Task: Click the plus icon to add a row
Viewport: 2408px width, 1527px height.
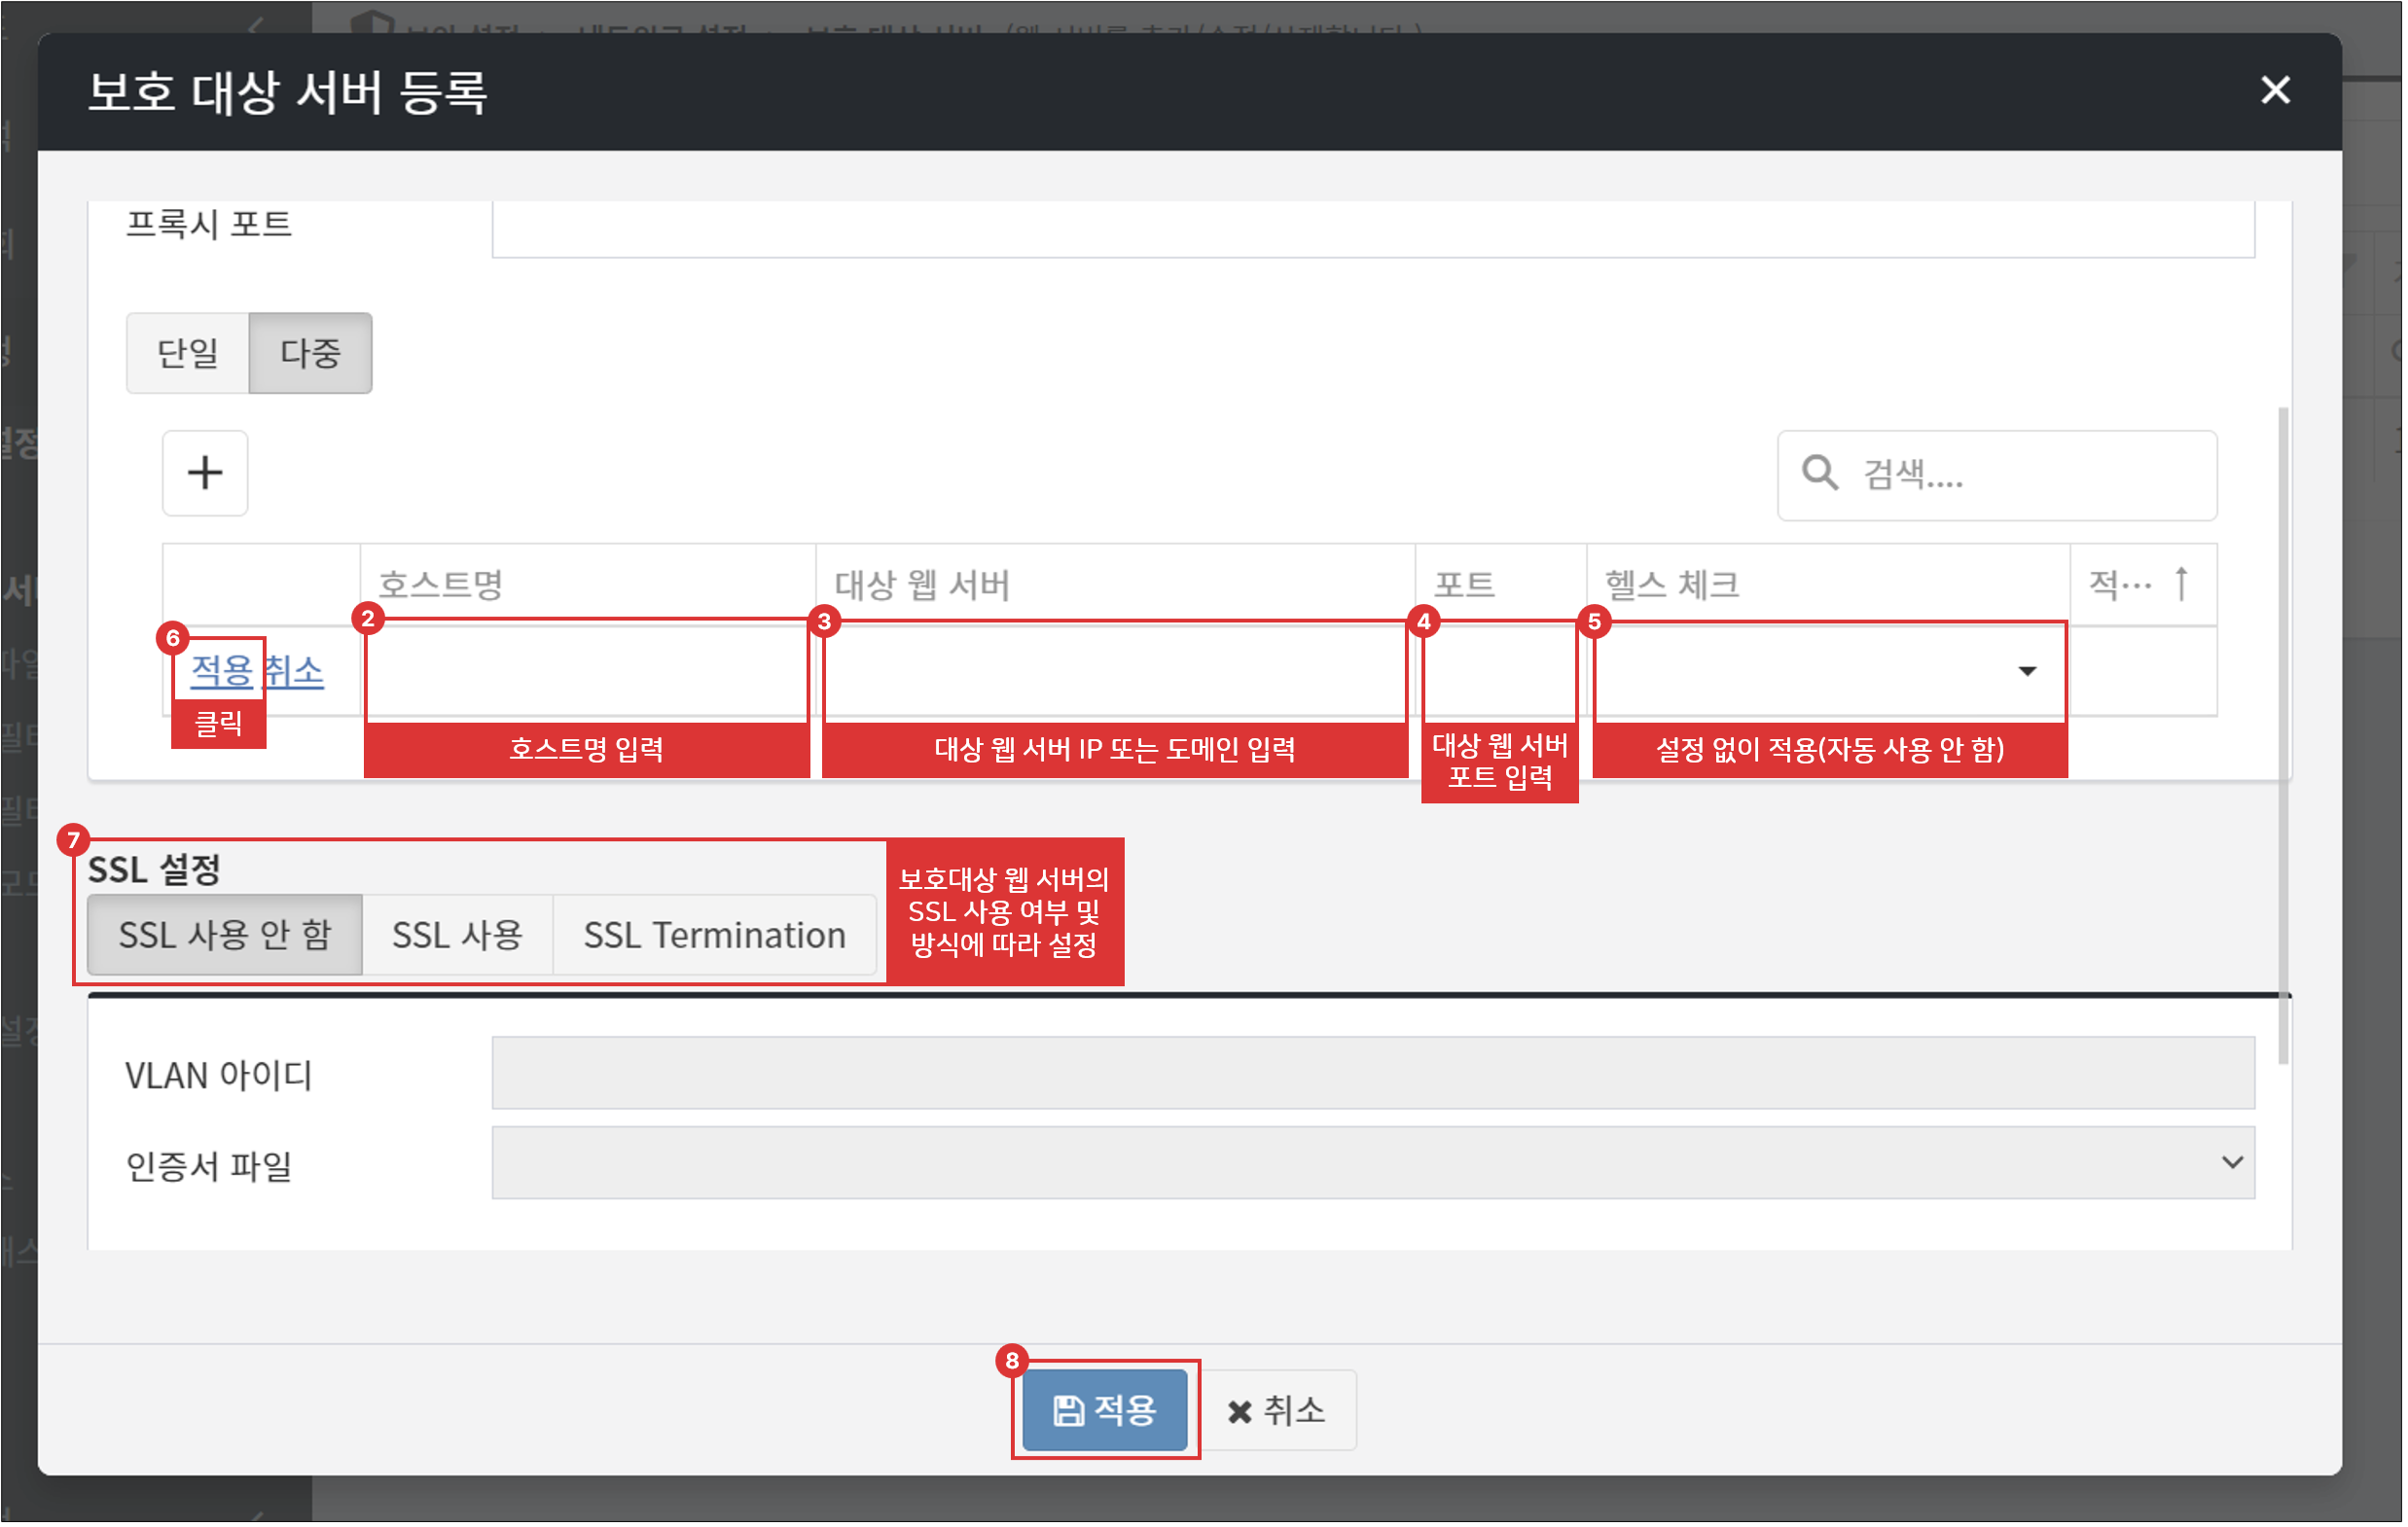Action: [205, 474]
